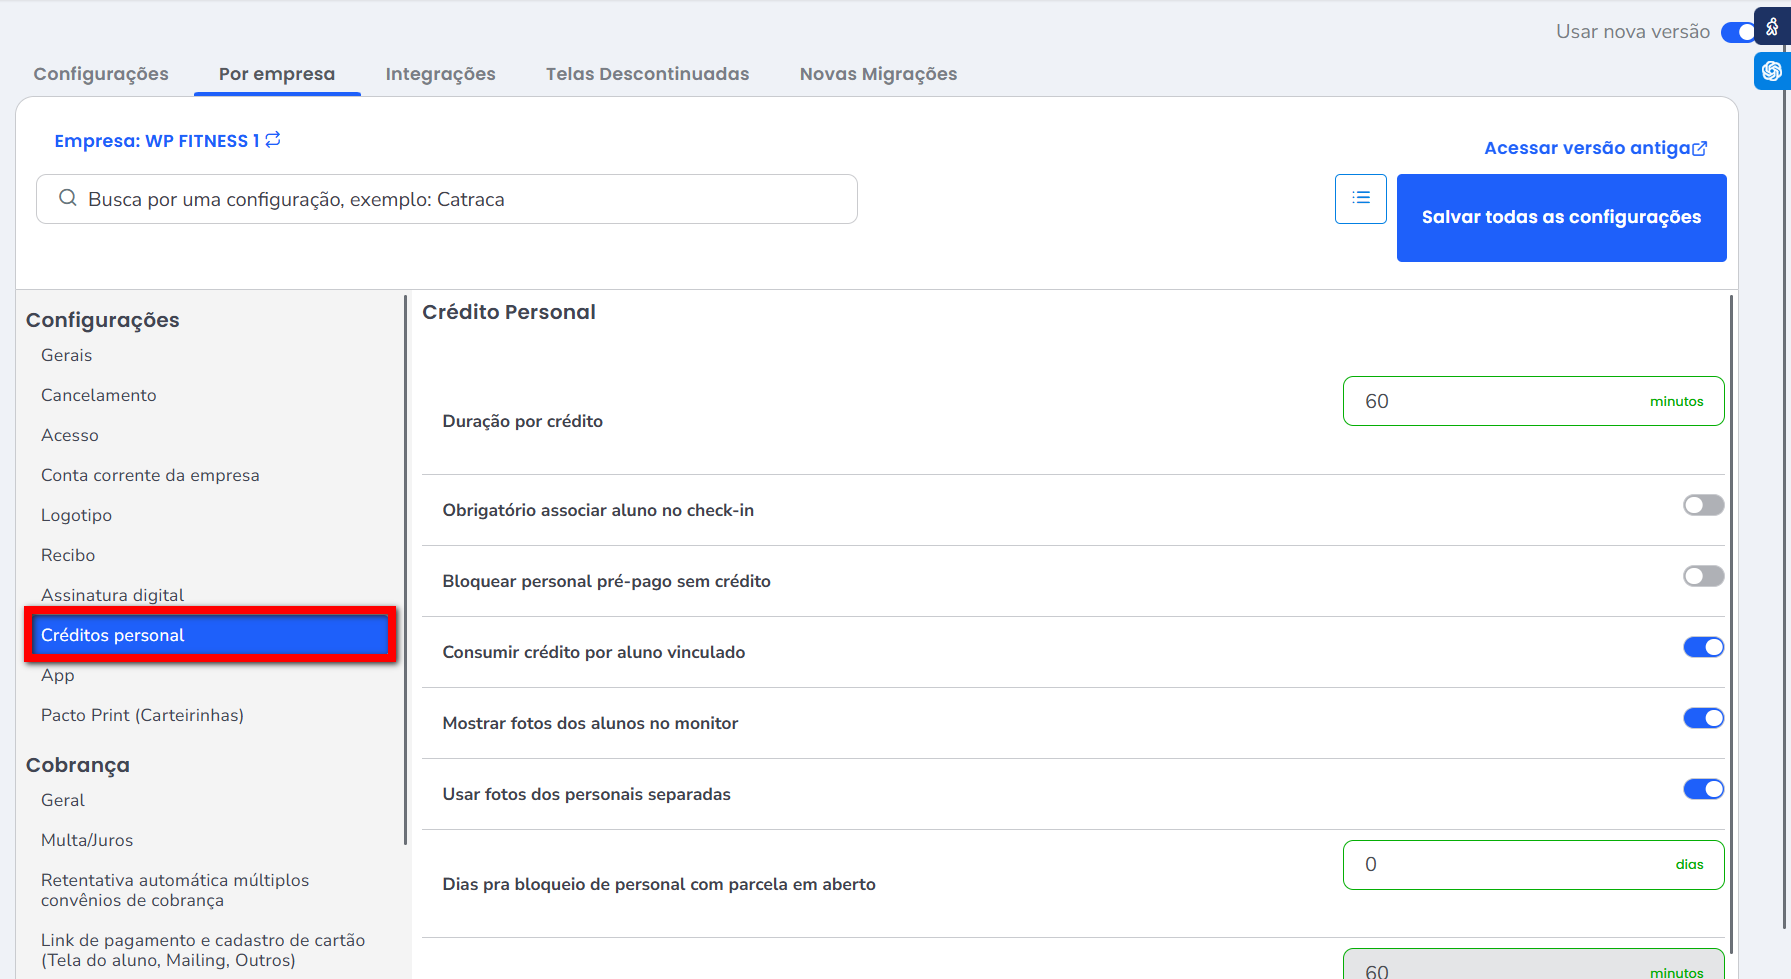Viewport: 1791px width, 979px height.
Task: Enable Obrigatório associar aluno no check-in
Action: tap(1702, 505)
